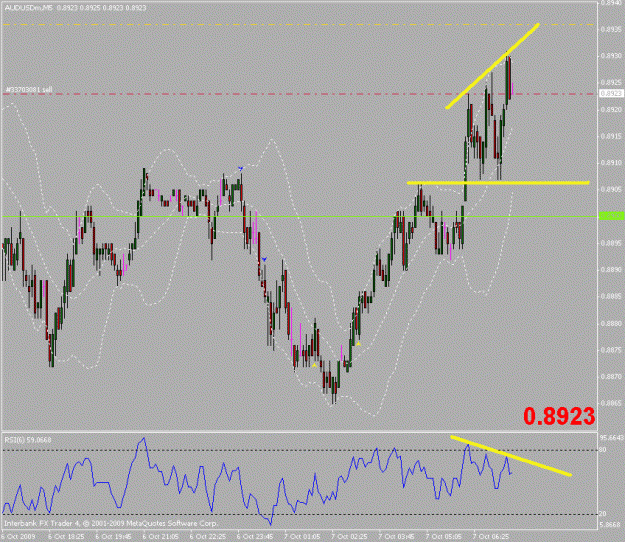Click the 7 Oct 05:05 time label
625x542 pixels.
click(444, 536)
